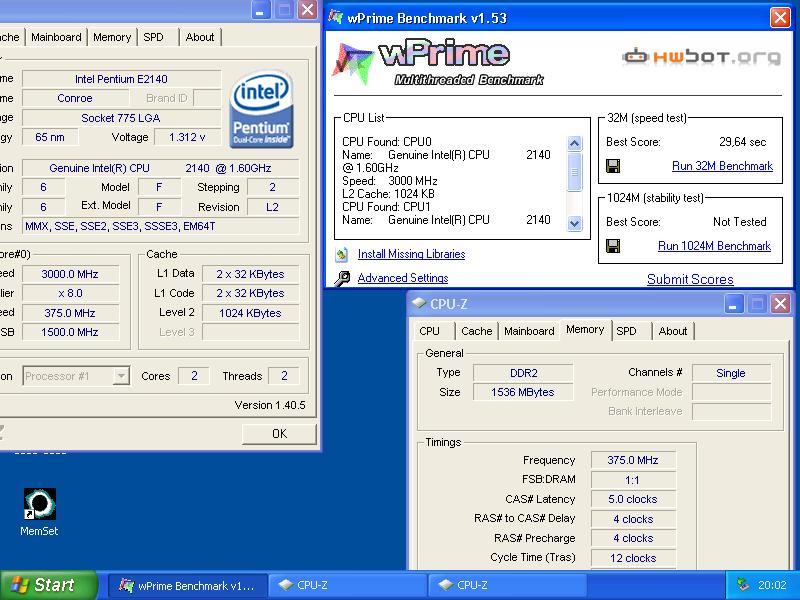Click the DDR2 memory type field
The image size is (800, 600).
tap(523, 373)
